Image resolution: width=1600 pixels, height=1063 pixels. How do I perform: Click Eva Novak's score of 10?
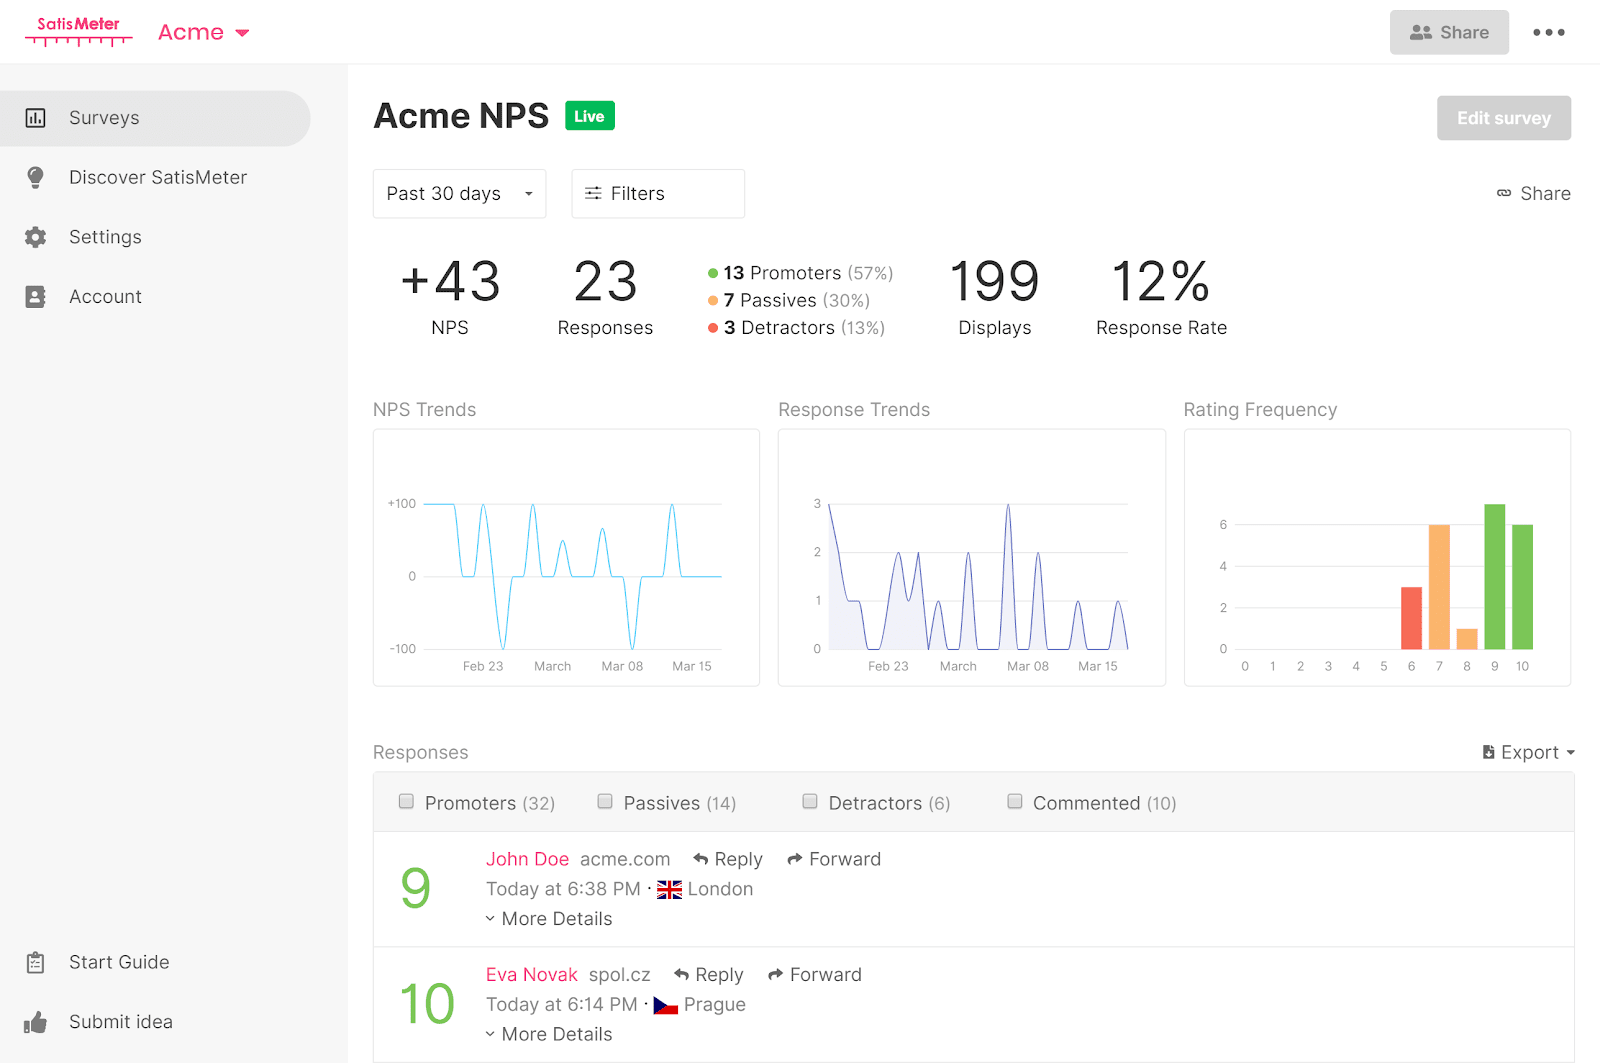coord(427,1003)
